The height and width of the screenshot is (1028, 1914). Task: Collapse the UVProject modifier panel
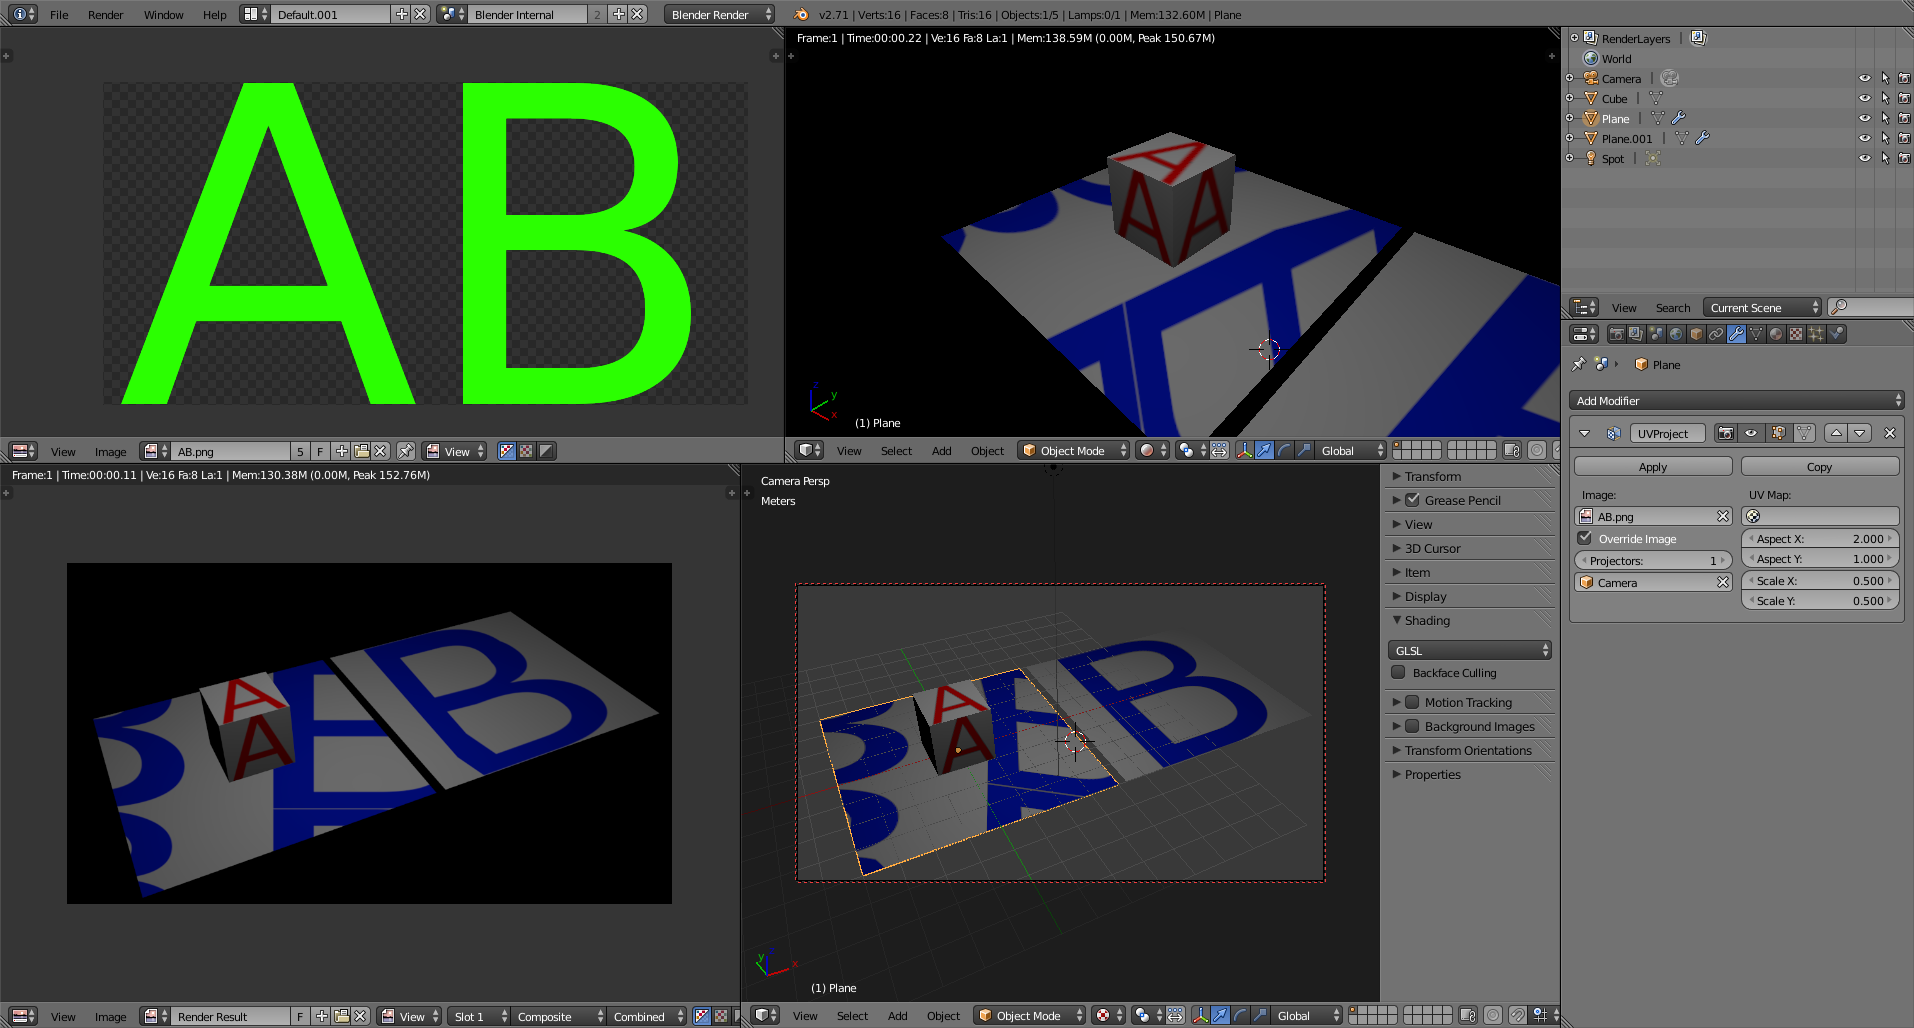(x=1585, y=433)
